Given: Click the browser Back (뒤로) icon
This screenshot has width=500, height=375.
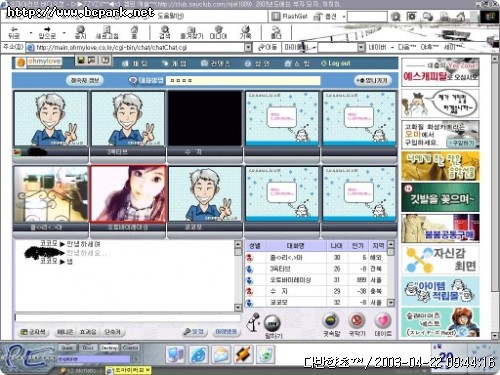Looking at the screenshot, I should tap(14, 32).
